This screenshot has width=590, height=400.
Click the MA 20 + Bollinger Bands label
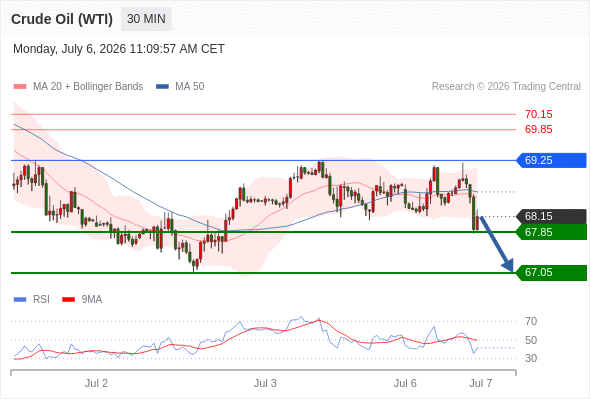point(88,87)
